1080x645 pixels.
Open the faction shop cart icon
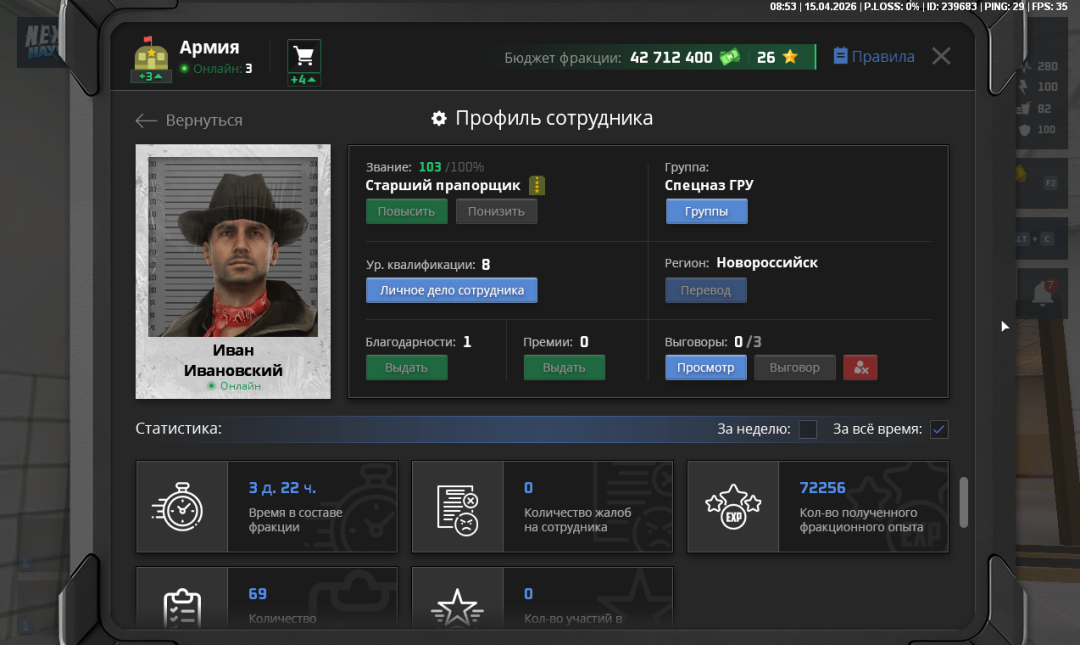coord(304,56)
